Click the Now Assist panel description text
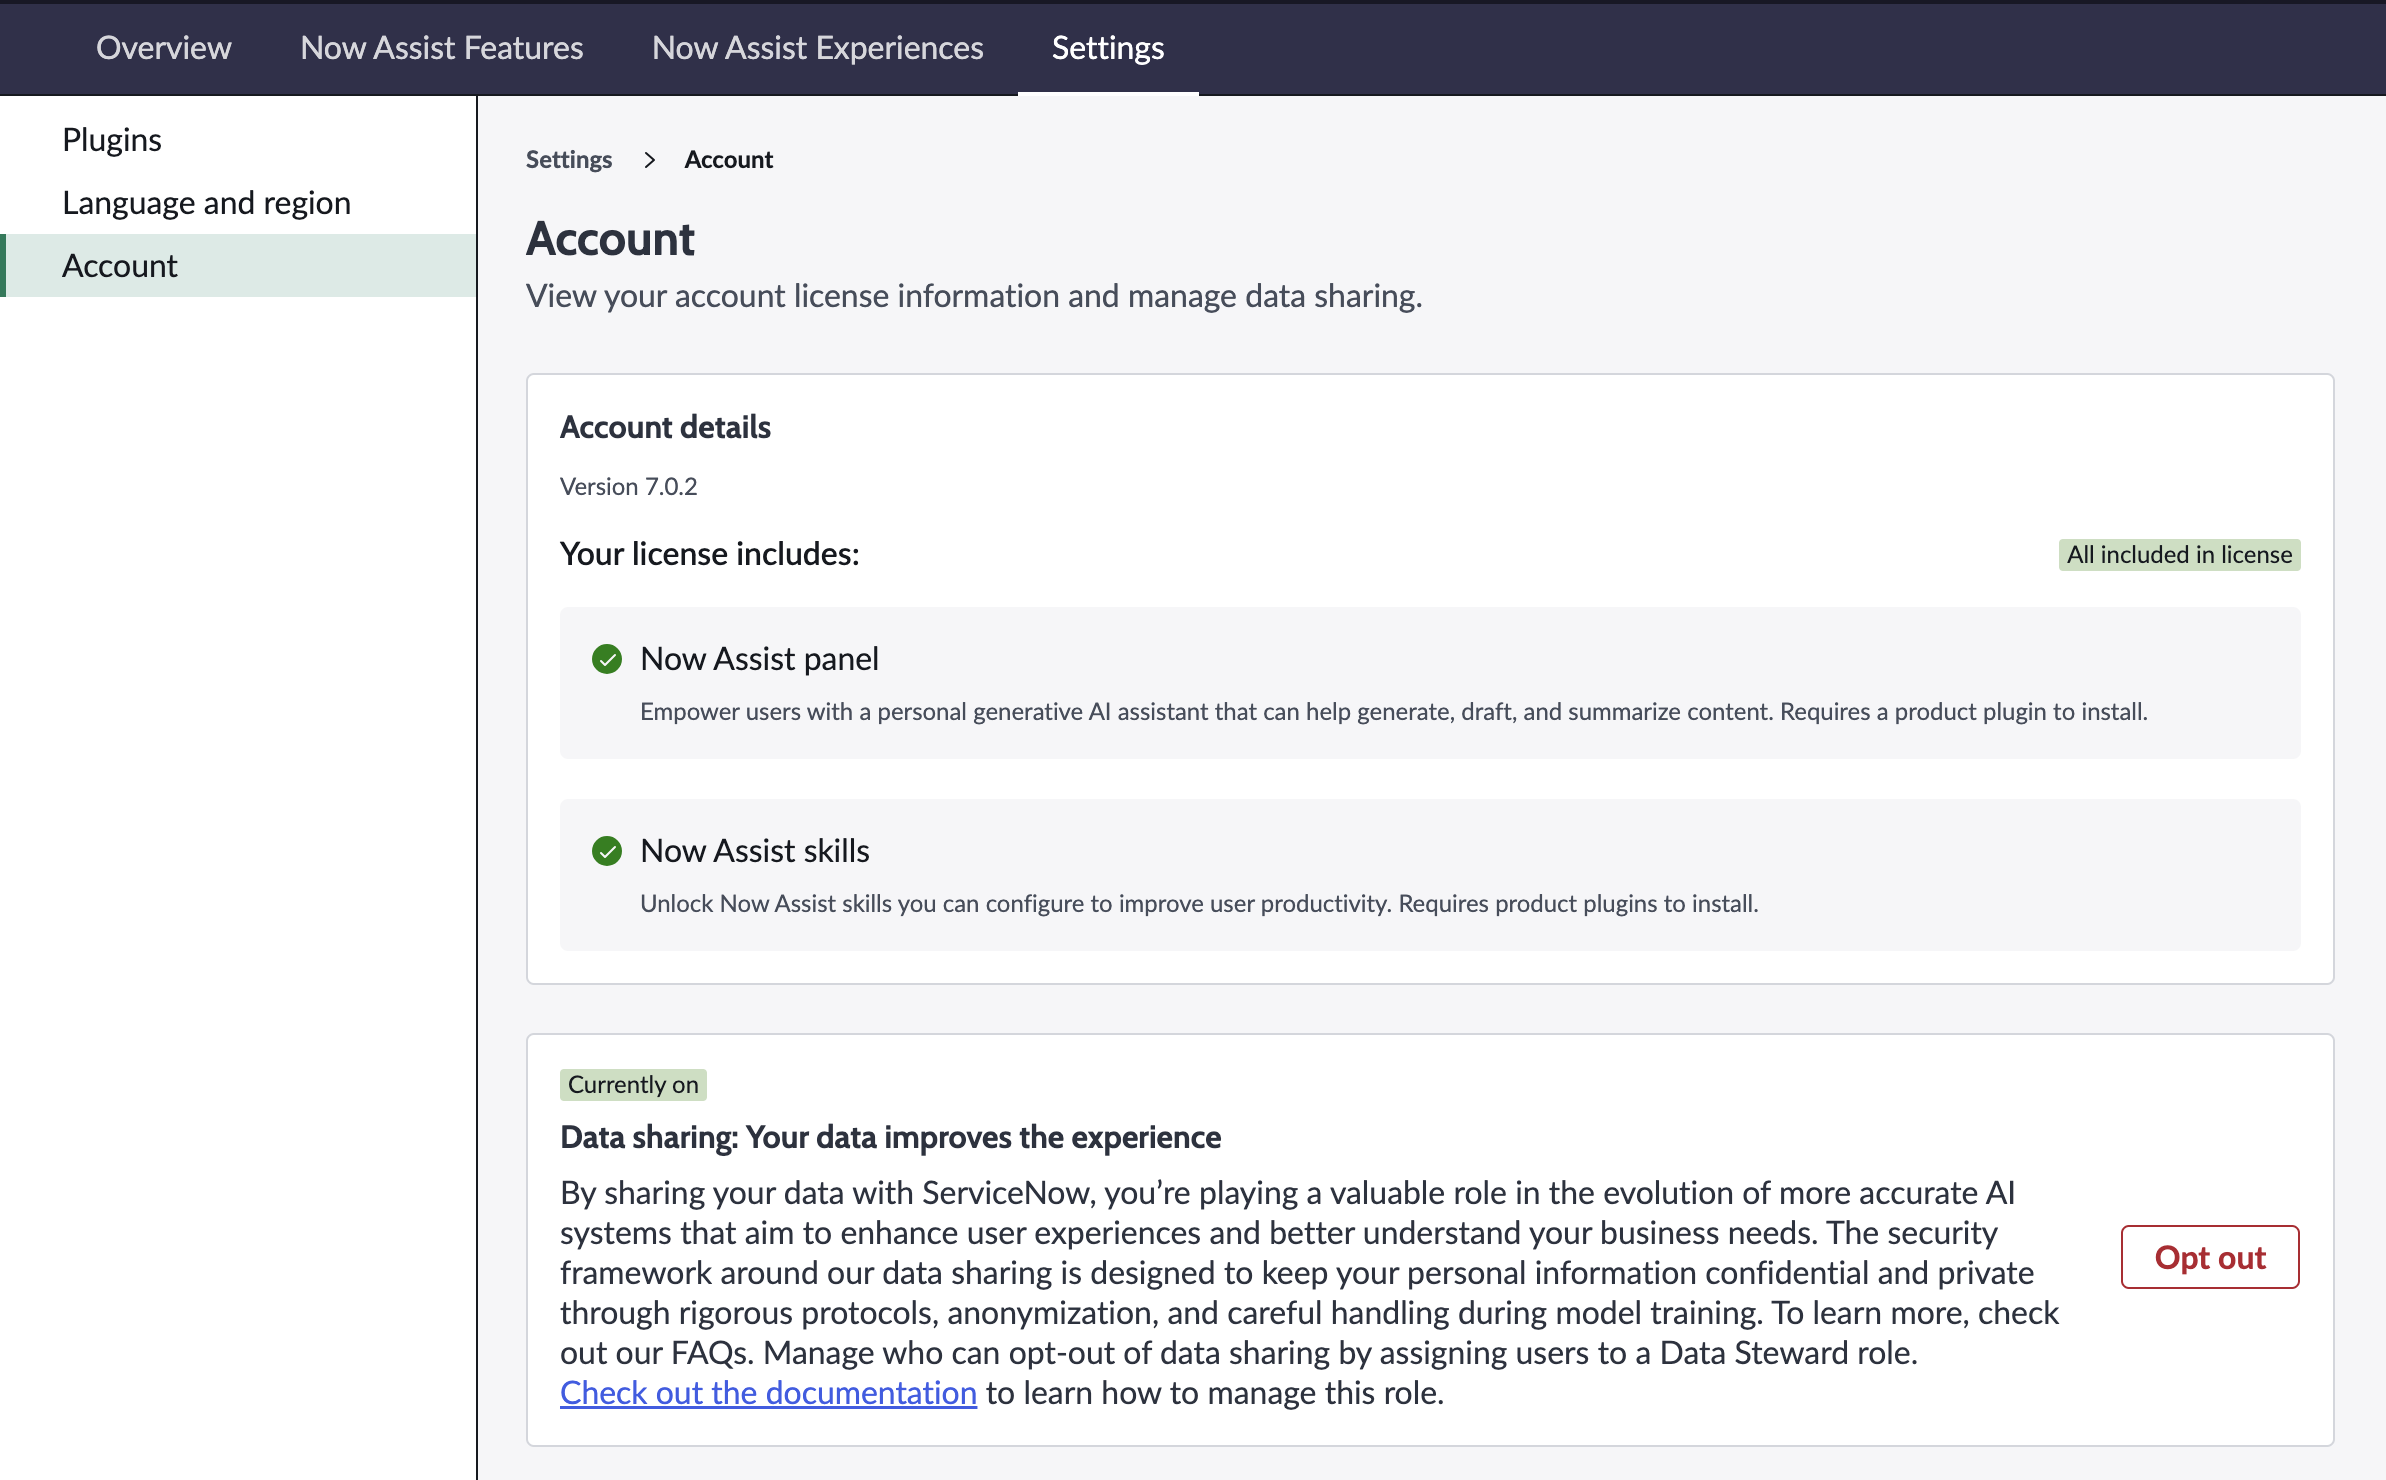2386x1480 pixels. pos(1393,712)
